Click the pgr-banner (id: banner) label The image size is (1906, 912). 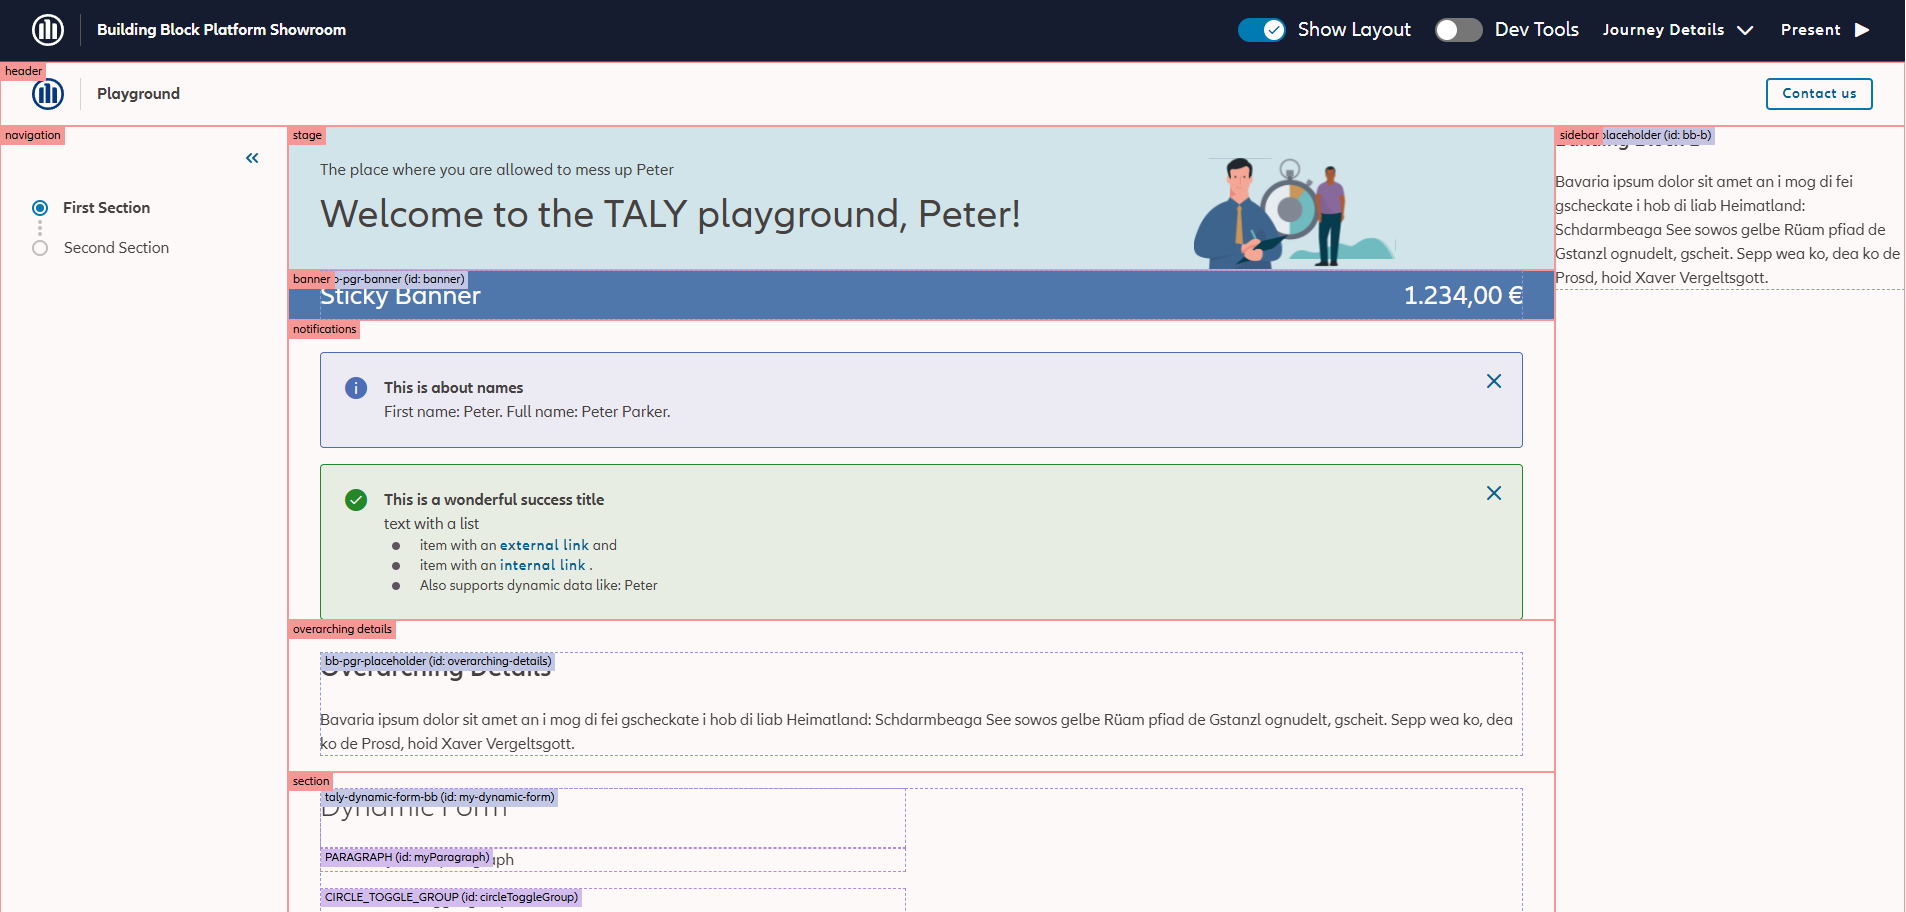pos(402,279)
